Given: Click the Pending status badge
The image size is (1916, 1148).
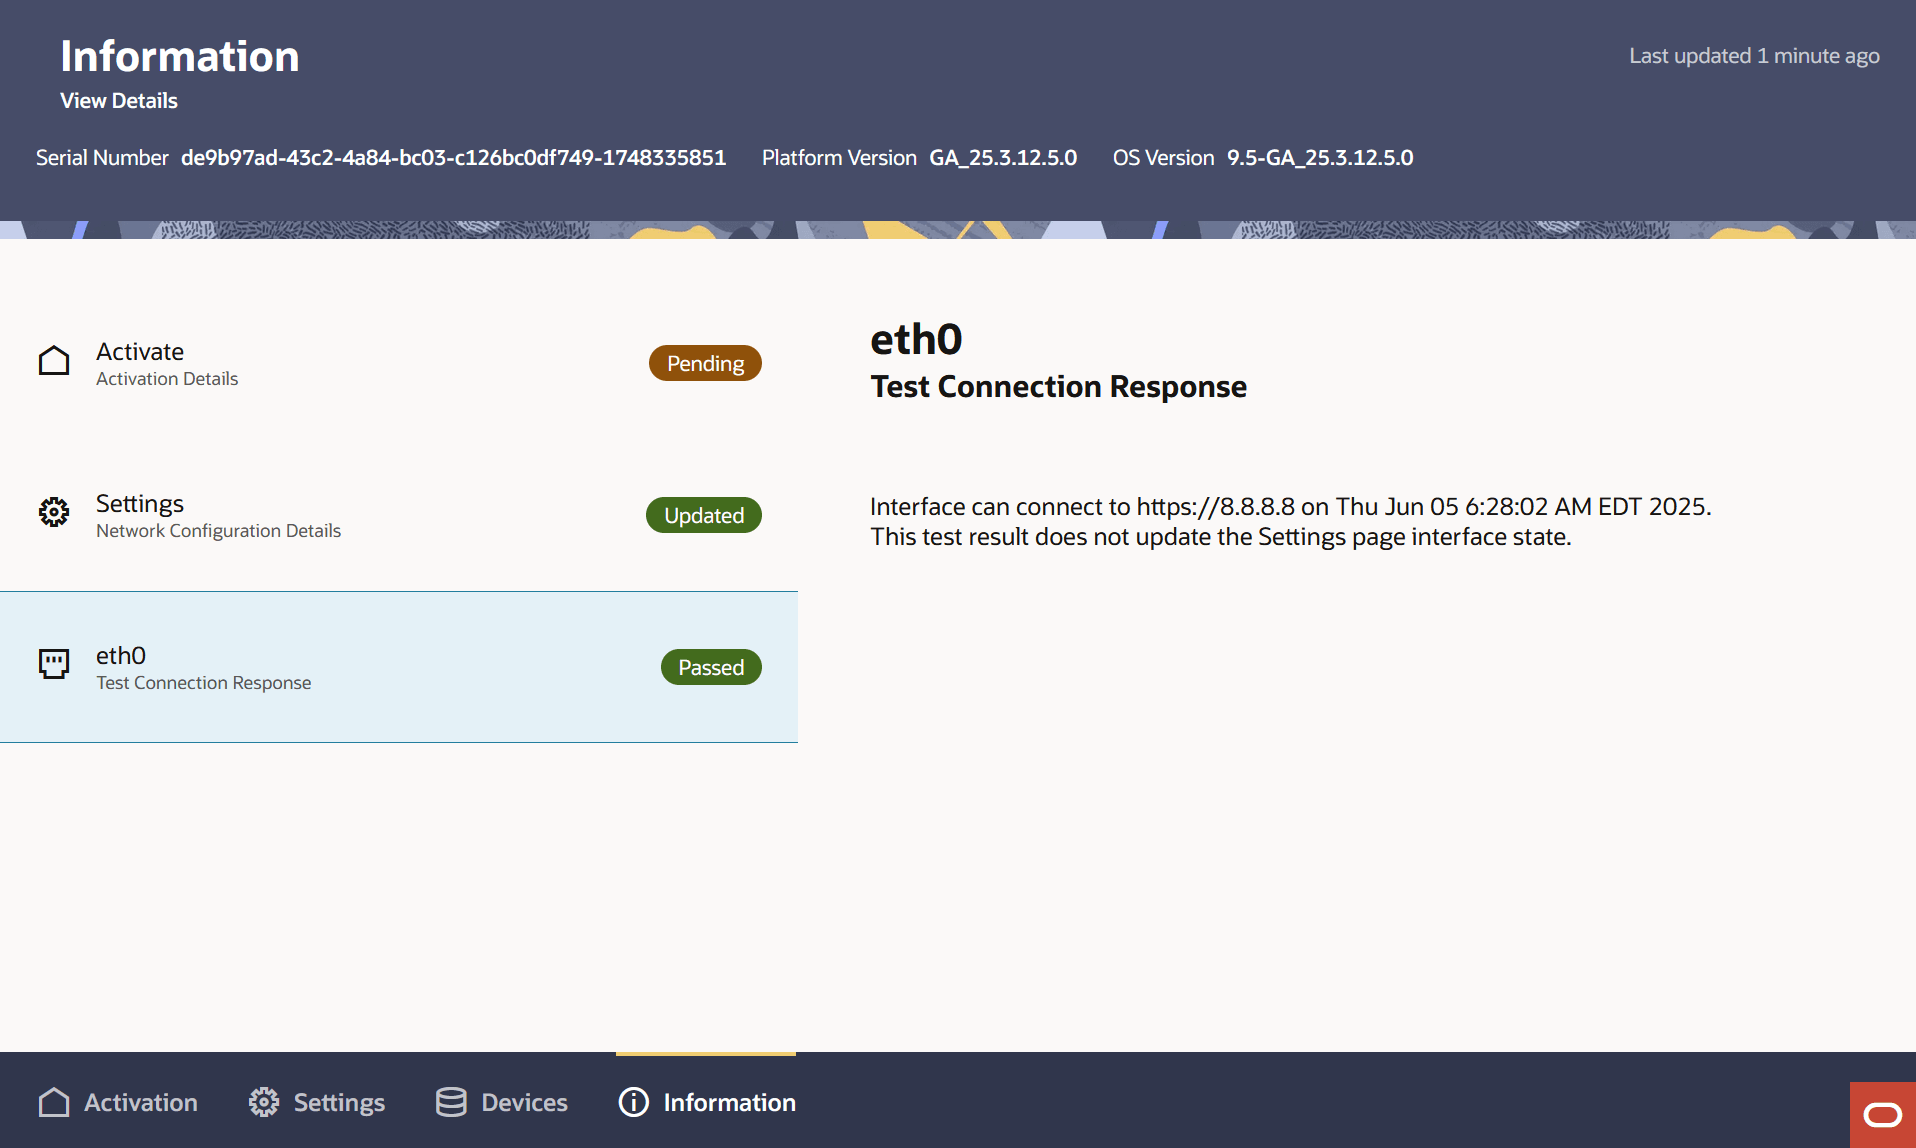Looking at the screenshot, I should pyautogui.click(x=705, y=362).
